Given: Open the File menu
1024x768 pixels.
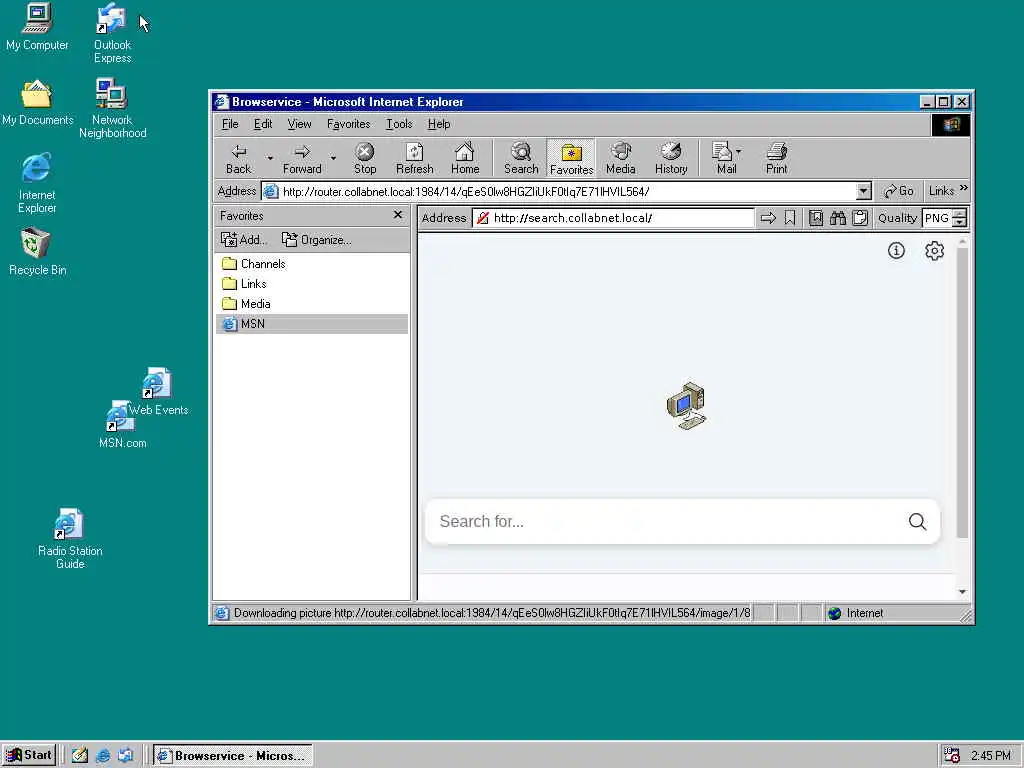Looking at the screenshot, I should [x=230, y=124].
